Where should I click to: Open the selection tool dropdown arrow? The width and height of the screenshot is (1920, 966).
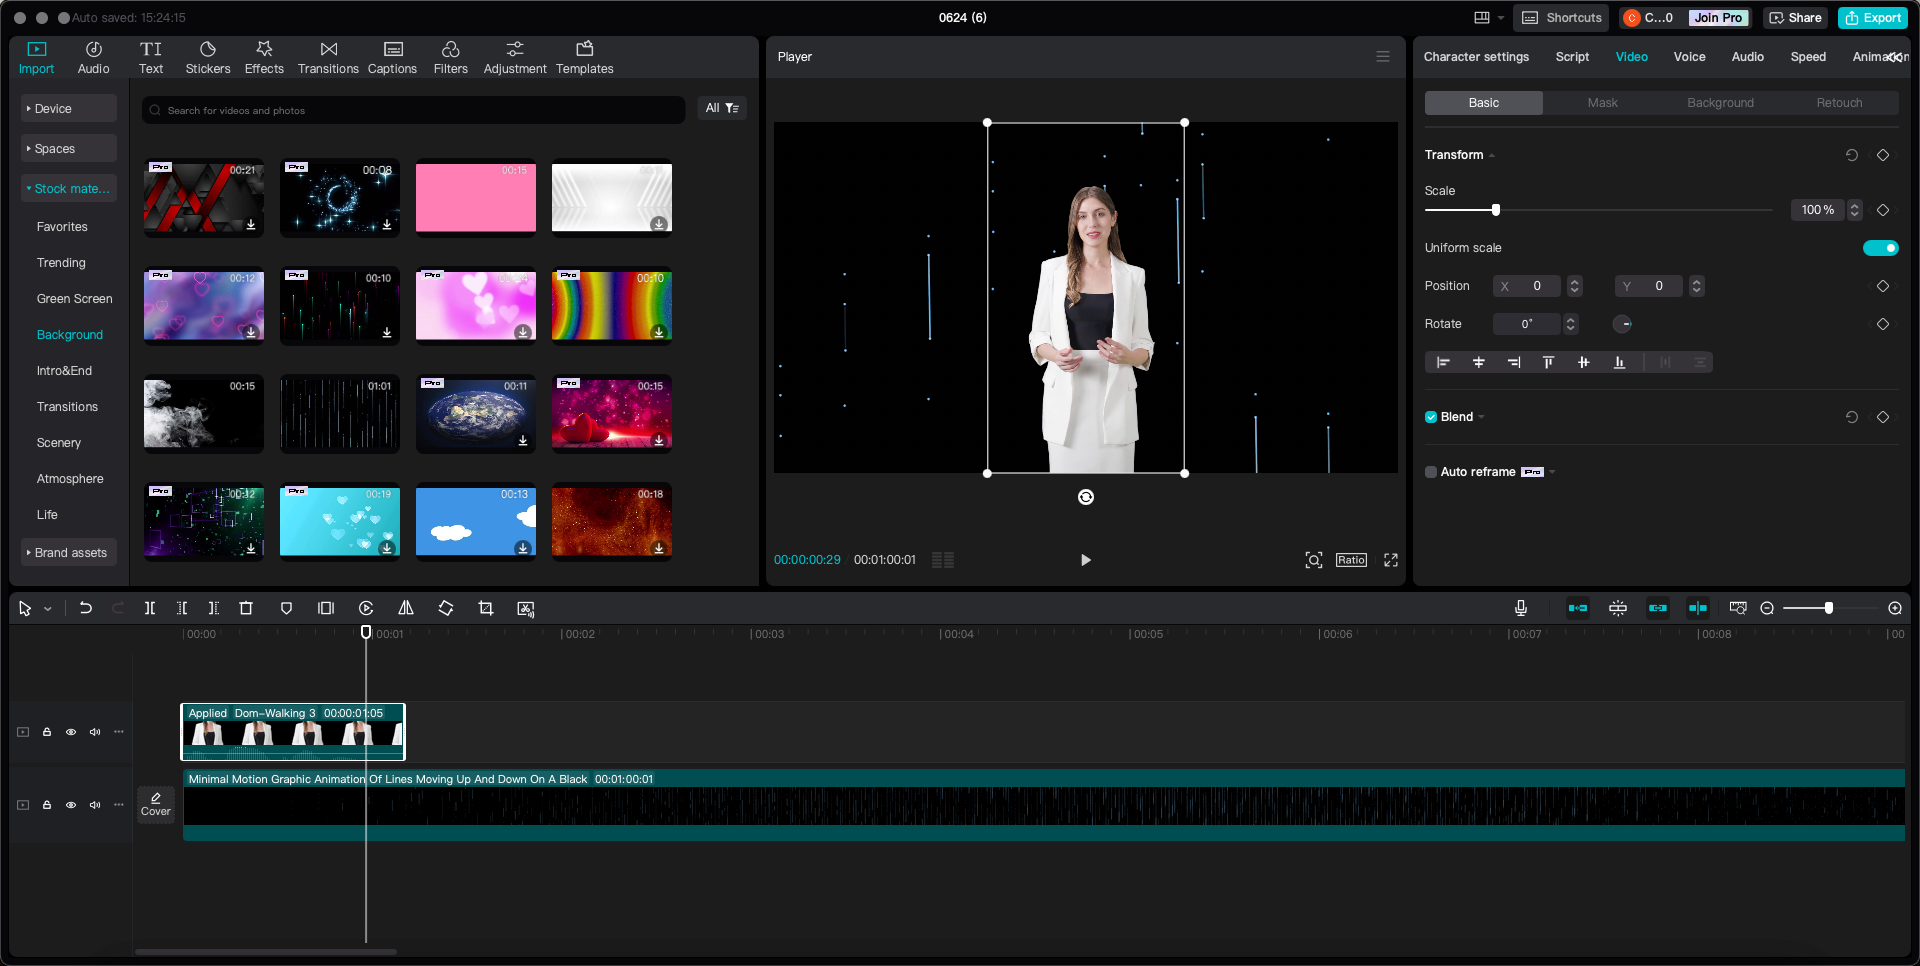[47, 608]
